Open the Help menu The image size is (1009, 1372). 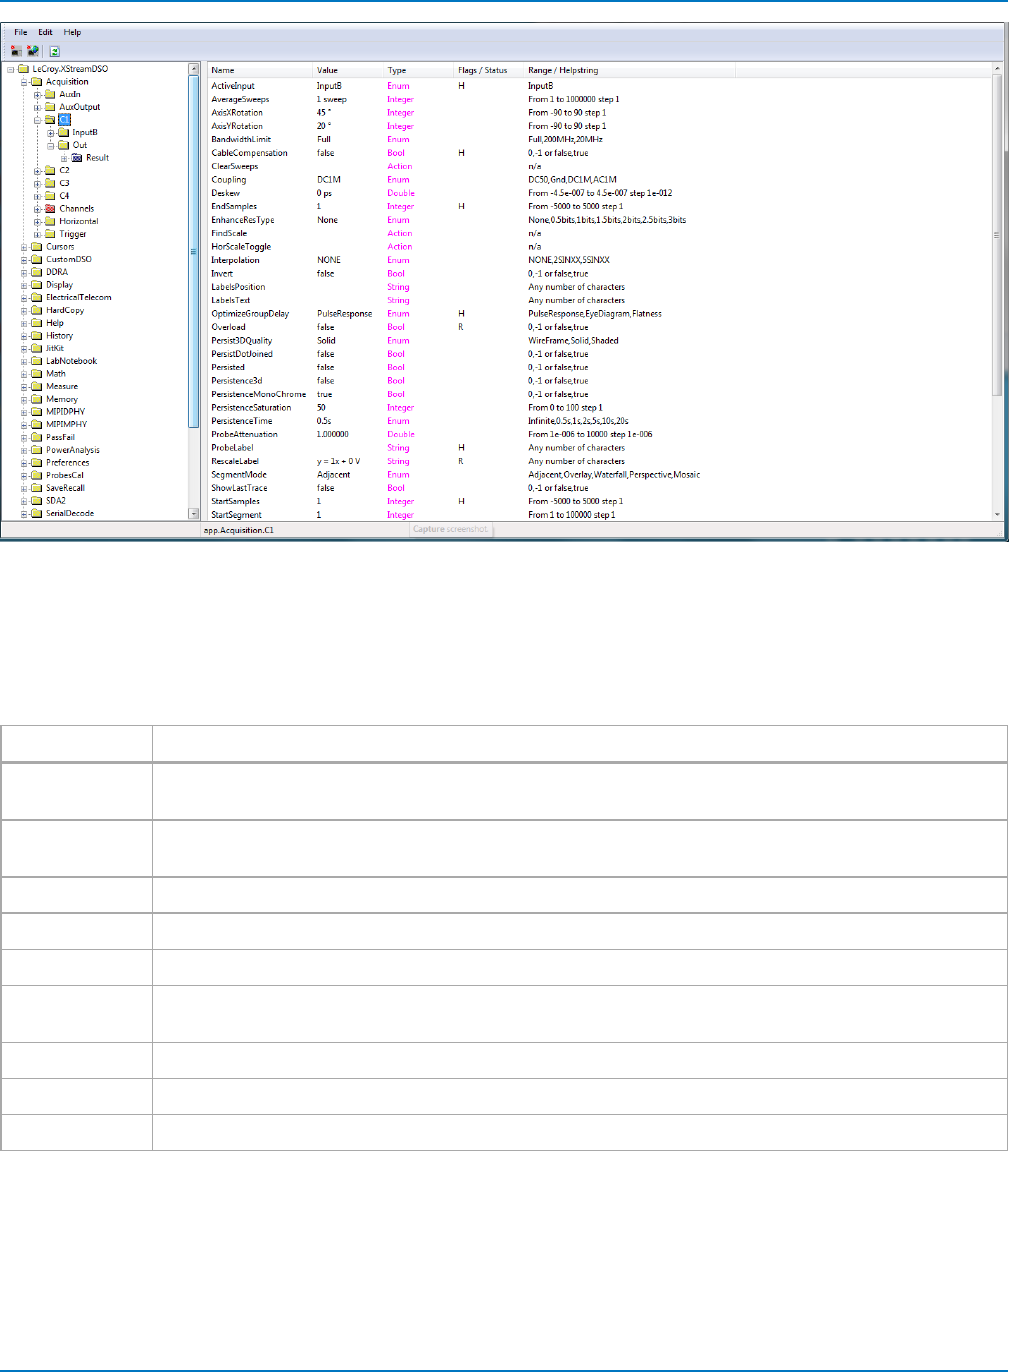click(72, 32)
